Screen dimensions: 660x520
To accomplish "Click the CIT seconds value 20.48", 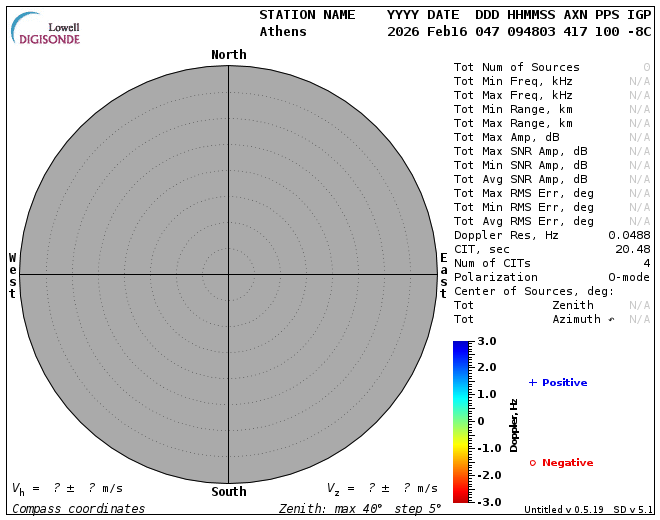I will (x=632, y=249).
